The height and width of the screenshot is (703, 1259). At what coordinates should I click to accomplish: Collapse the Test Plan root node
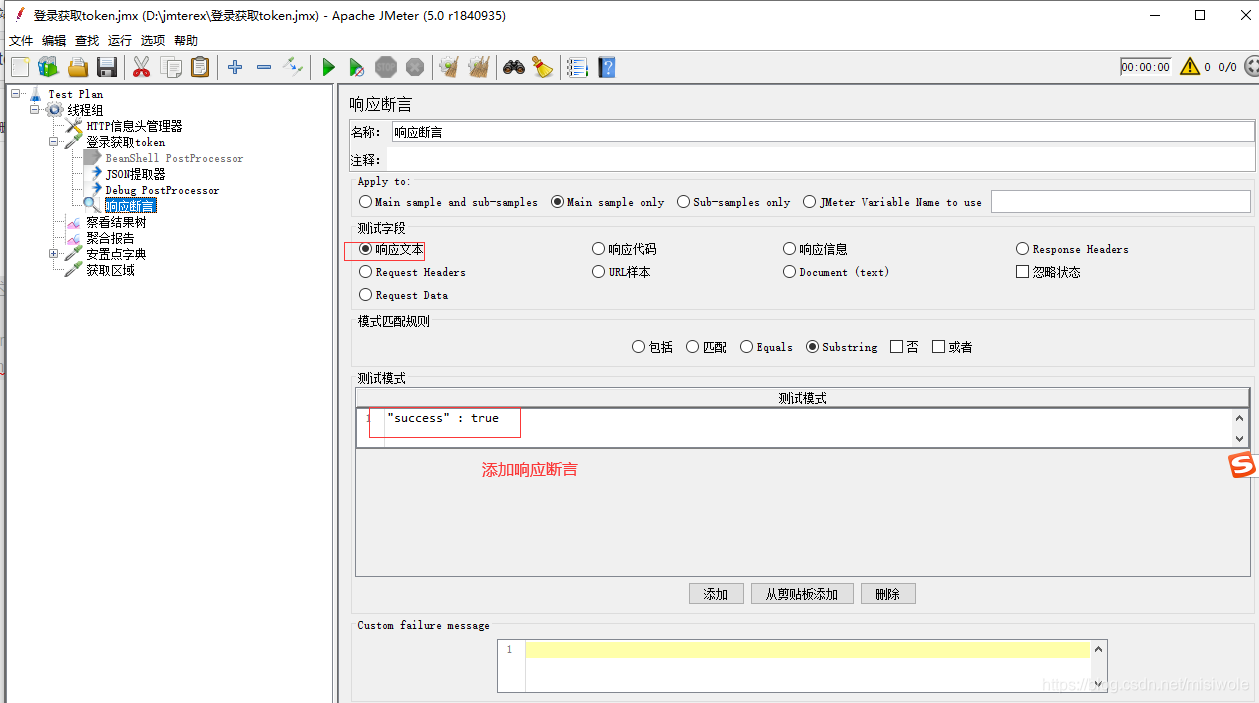pos(16,94)
